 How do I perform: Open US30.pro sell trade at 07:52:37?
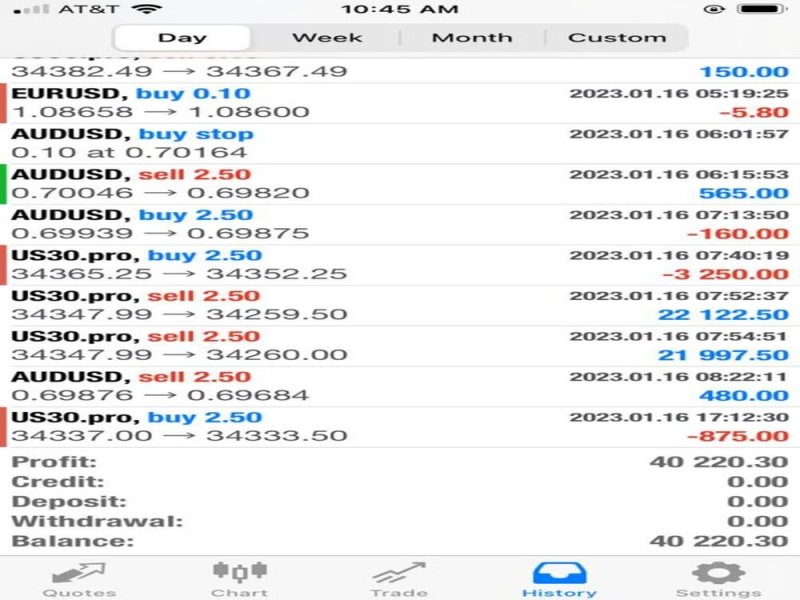[x=400, y=306]
